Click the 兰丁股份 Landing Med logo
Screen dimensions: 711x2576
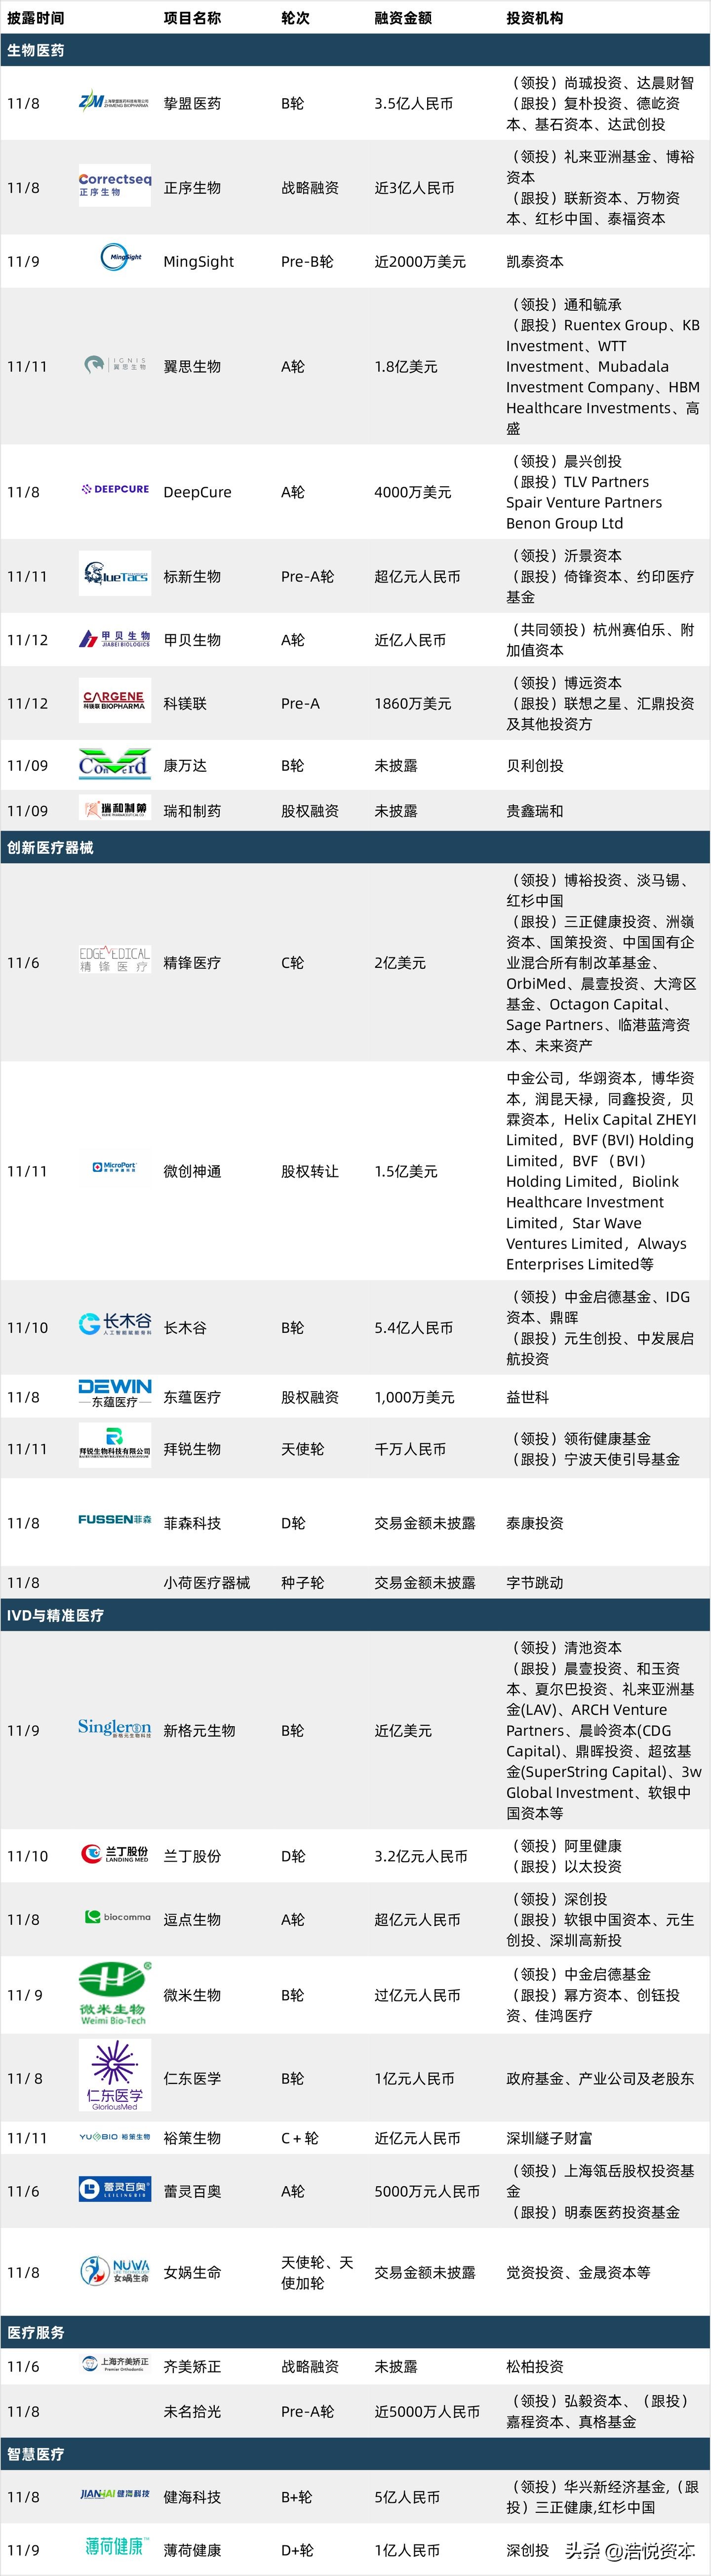115,1854
